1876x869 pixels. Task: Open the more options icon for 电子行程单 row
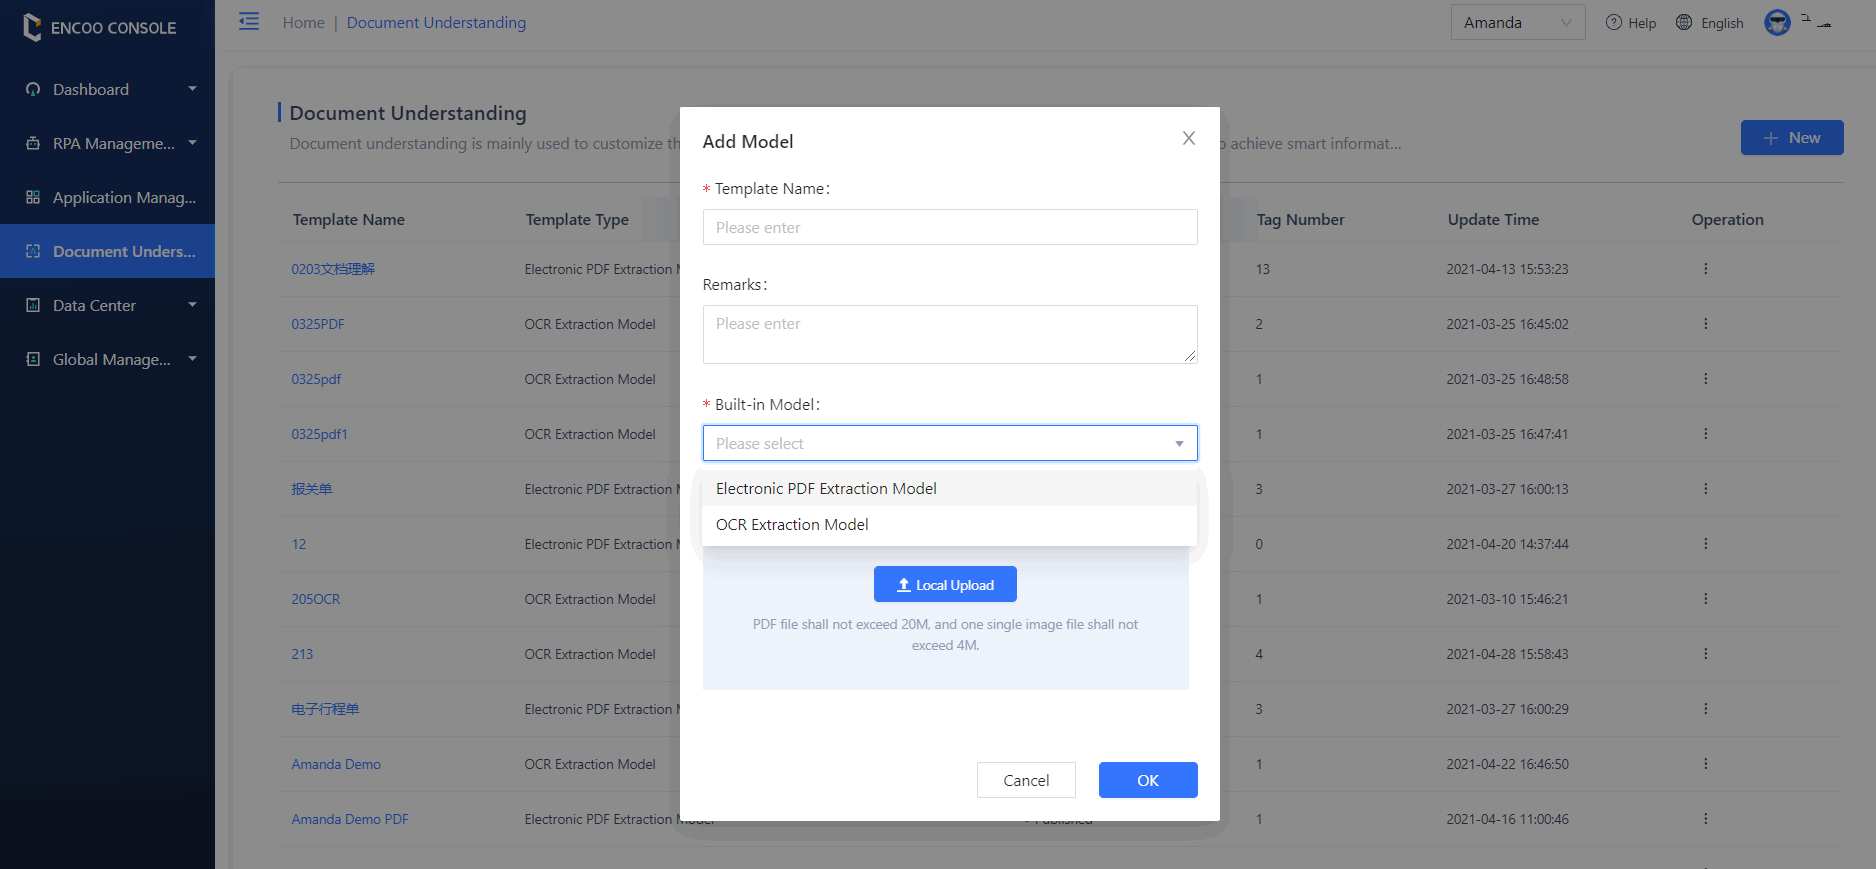1705,709
